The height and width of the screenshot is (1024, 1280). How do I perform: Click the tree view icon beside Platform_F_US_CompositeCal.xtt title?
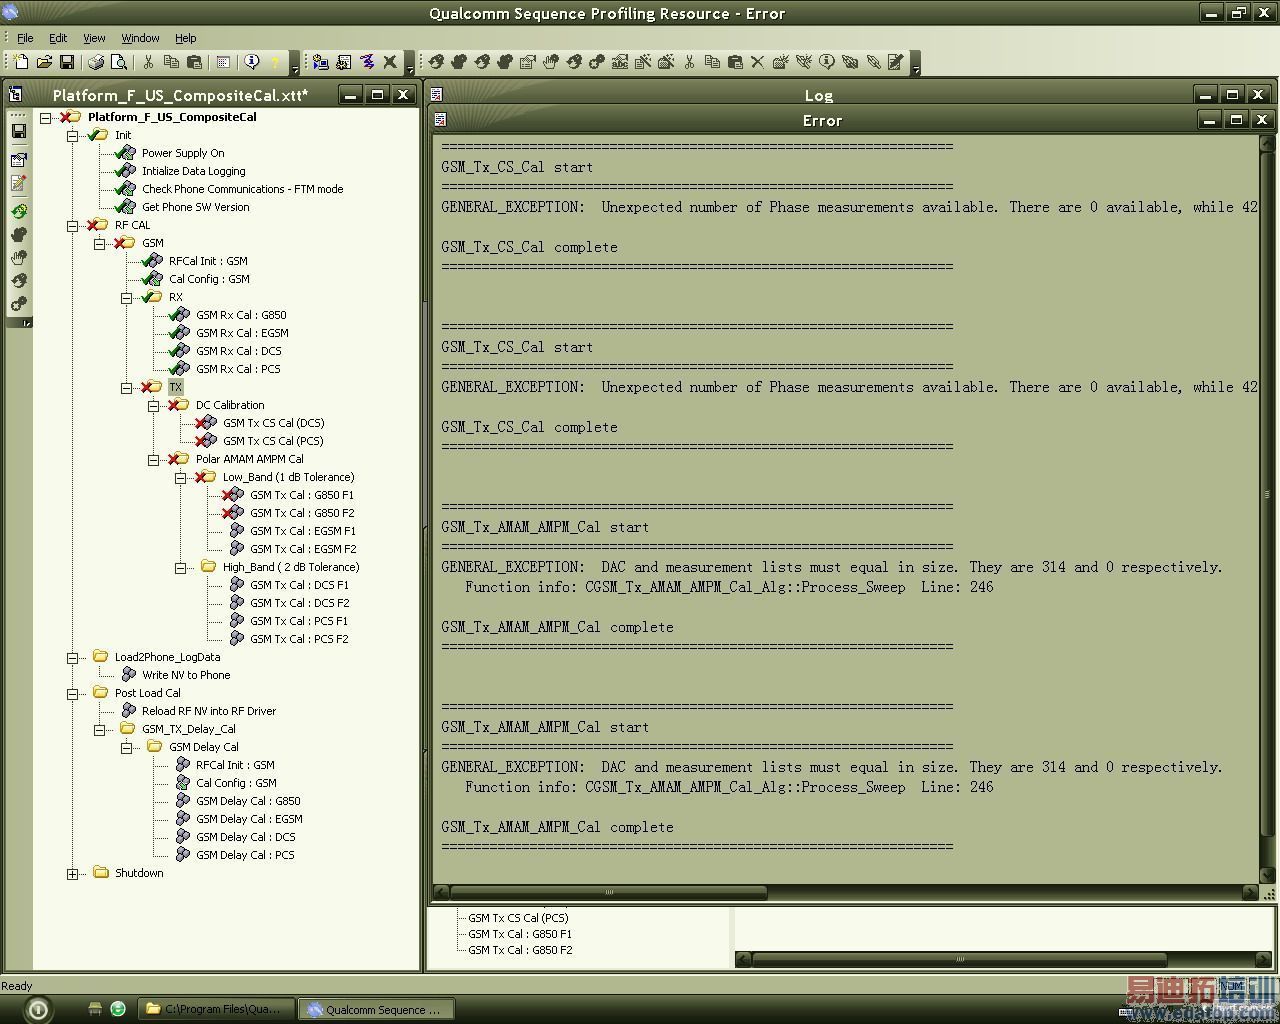[x=16, y=95]
